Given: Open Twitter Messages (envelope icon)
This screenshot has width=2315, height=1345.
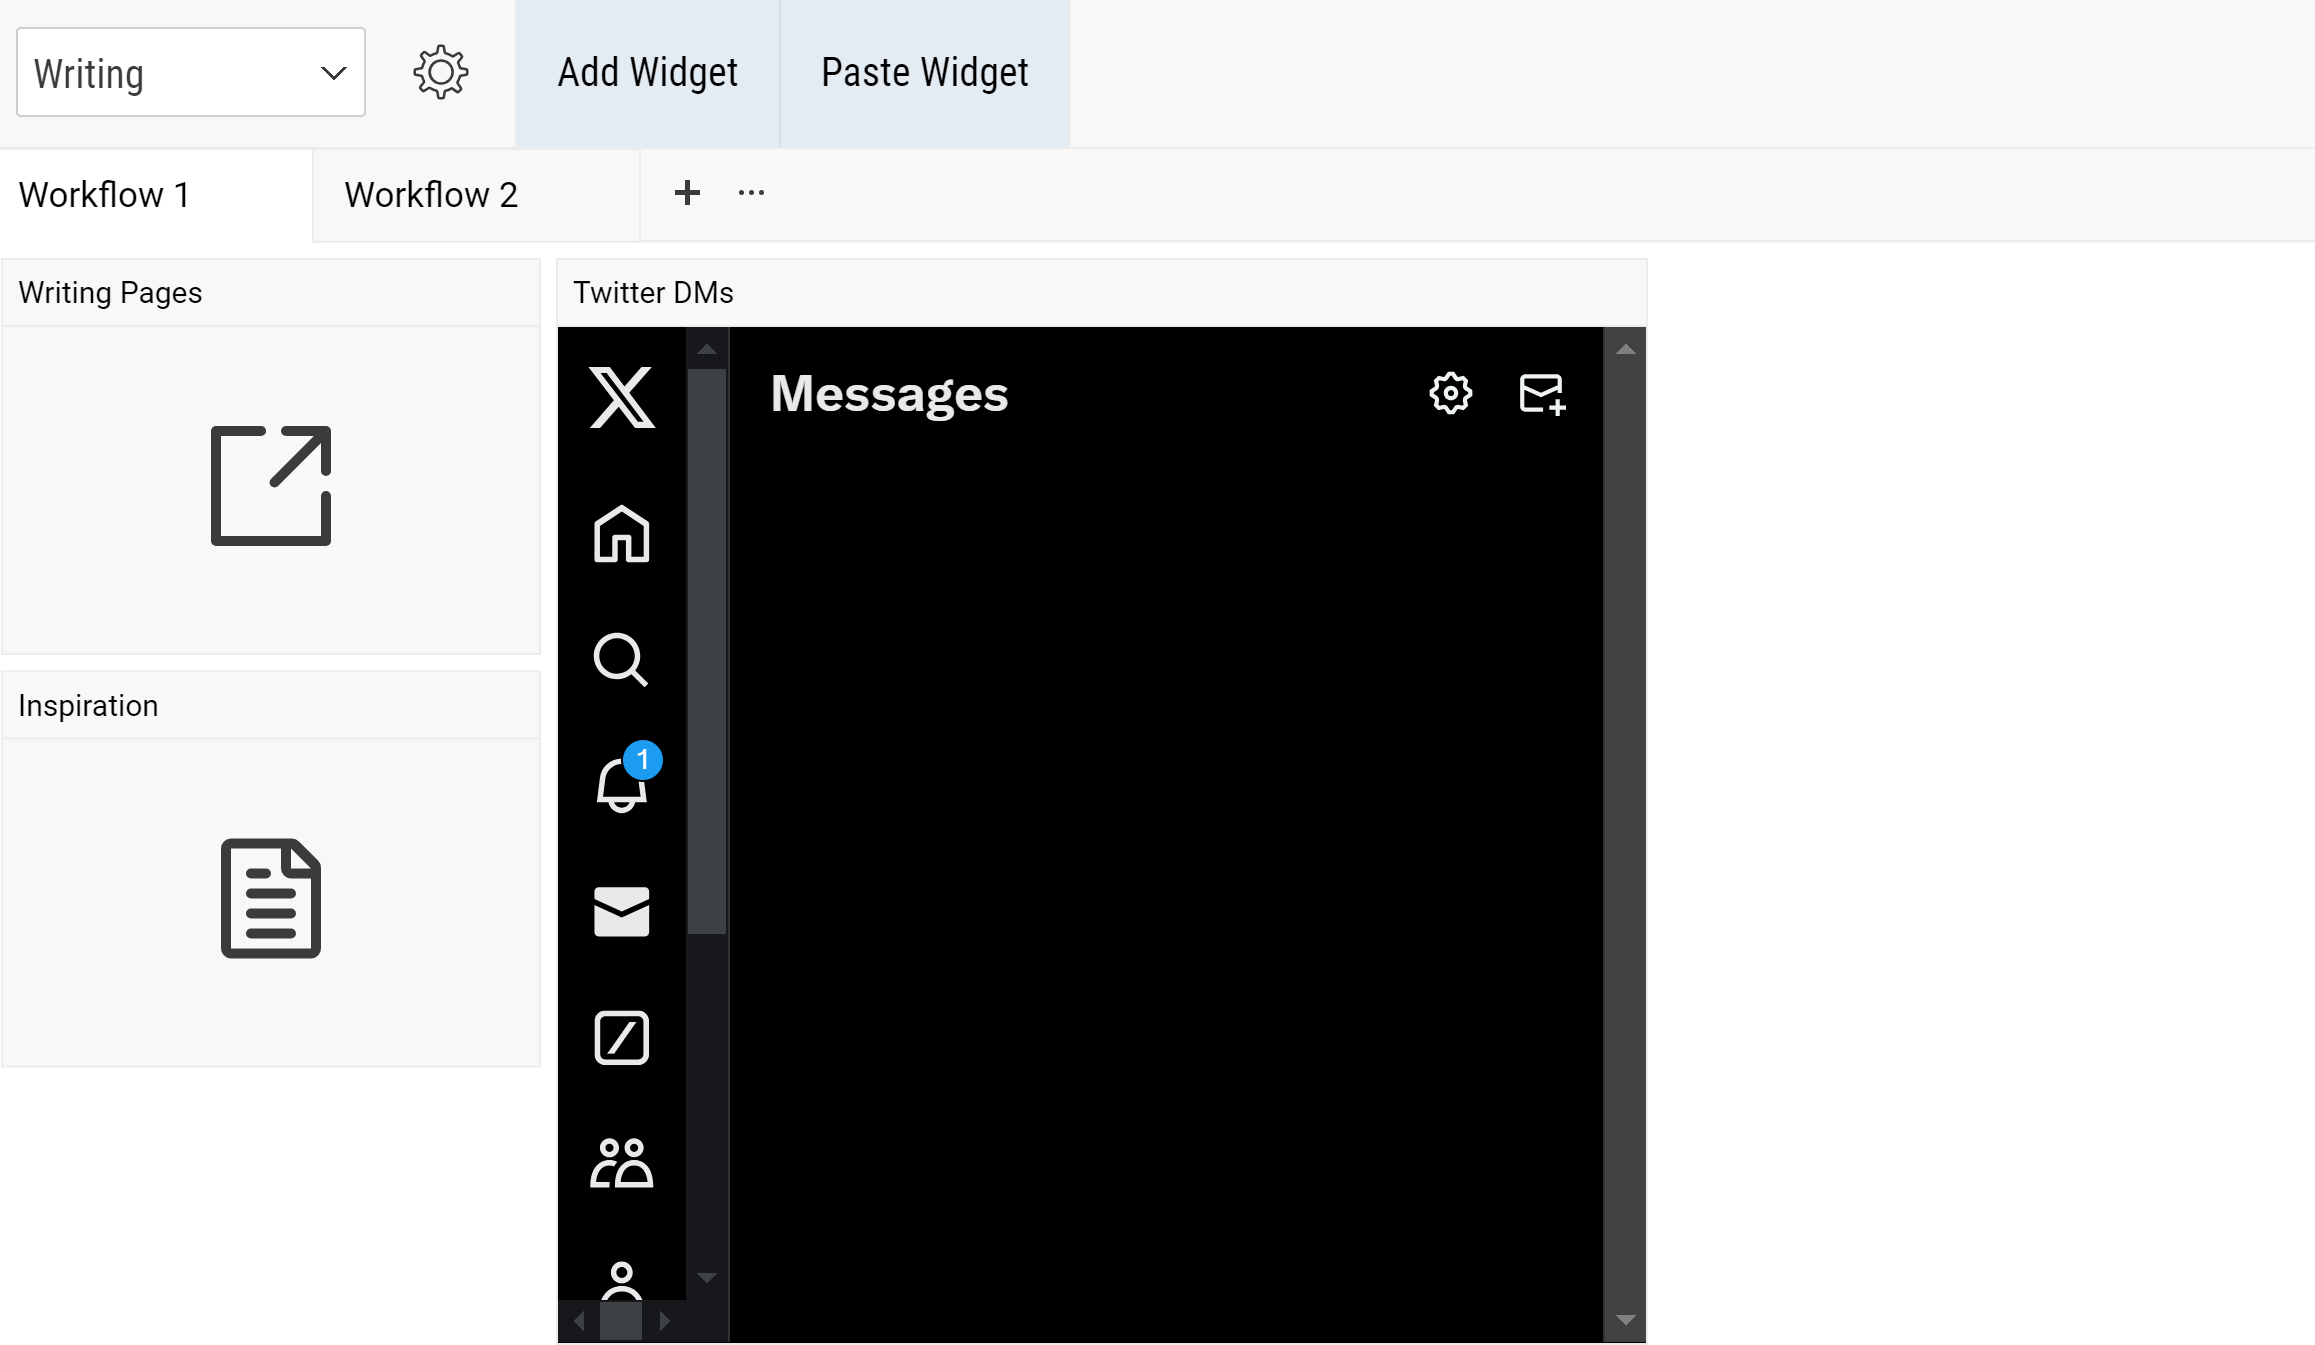Looking at the screenshot, I should 621,909.
